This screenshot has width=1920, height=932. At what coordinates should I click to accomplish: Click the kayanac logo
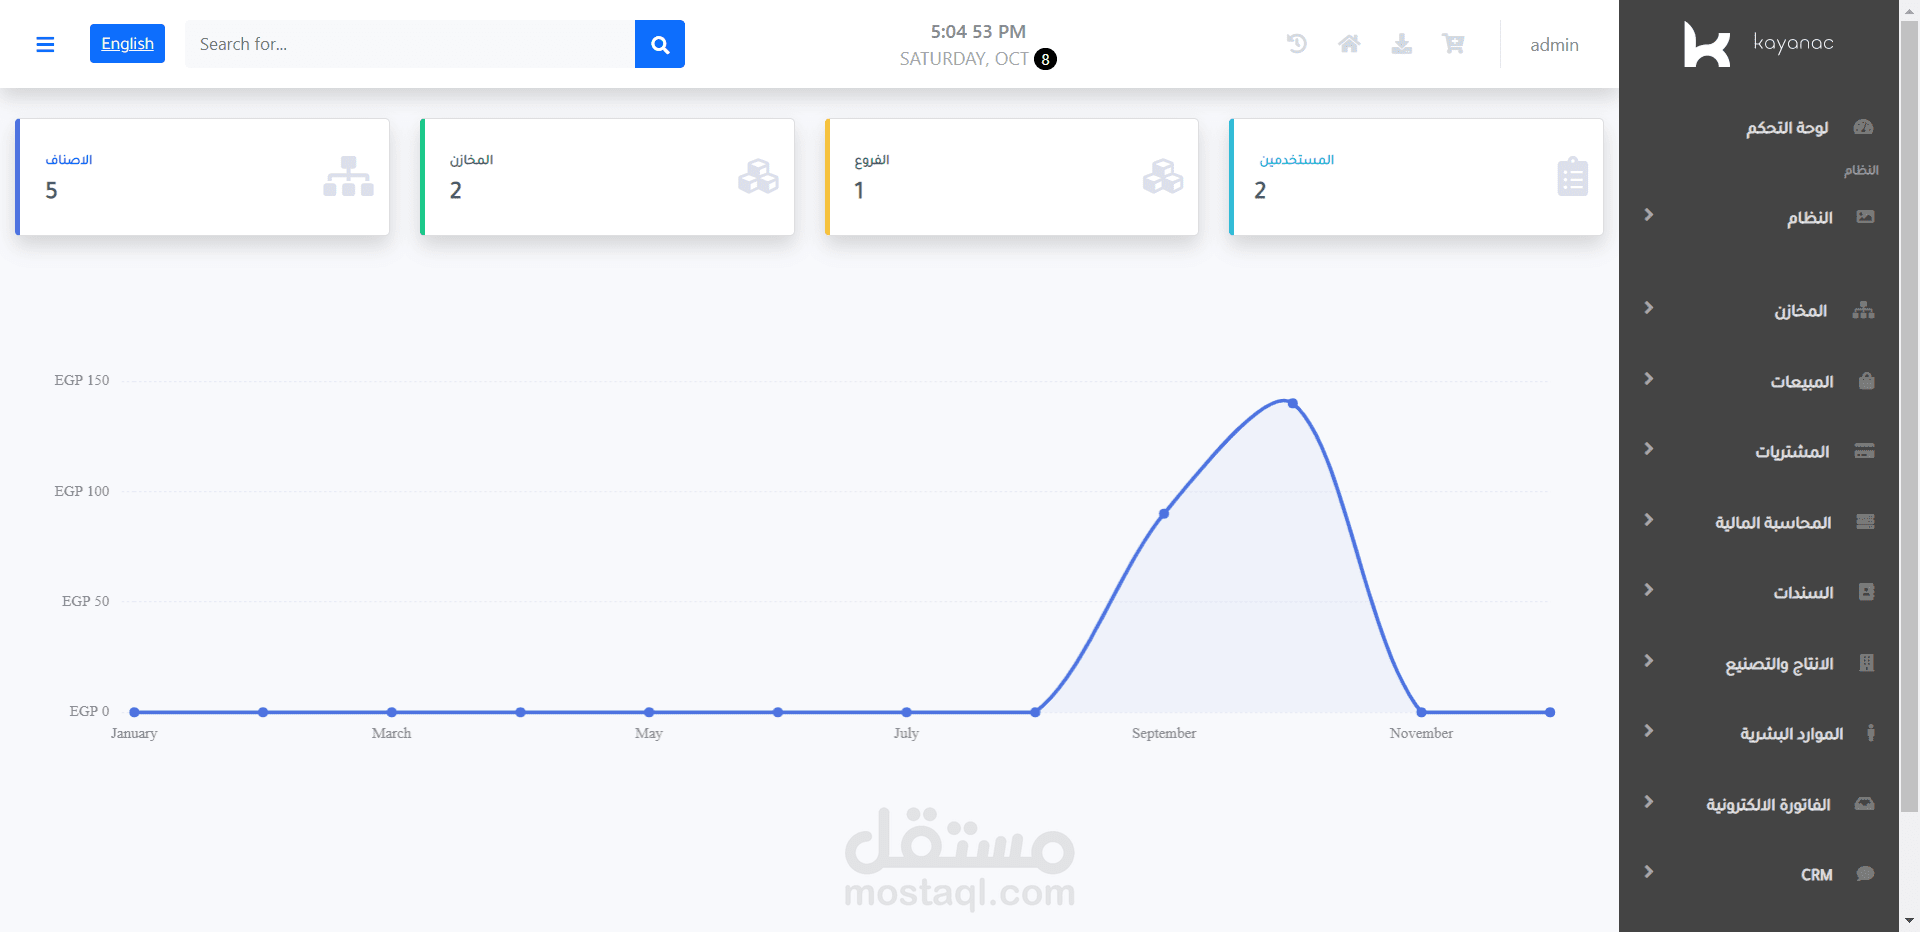pos(1759,44)
